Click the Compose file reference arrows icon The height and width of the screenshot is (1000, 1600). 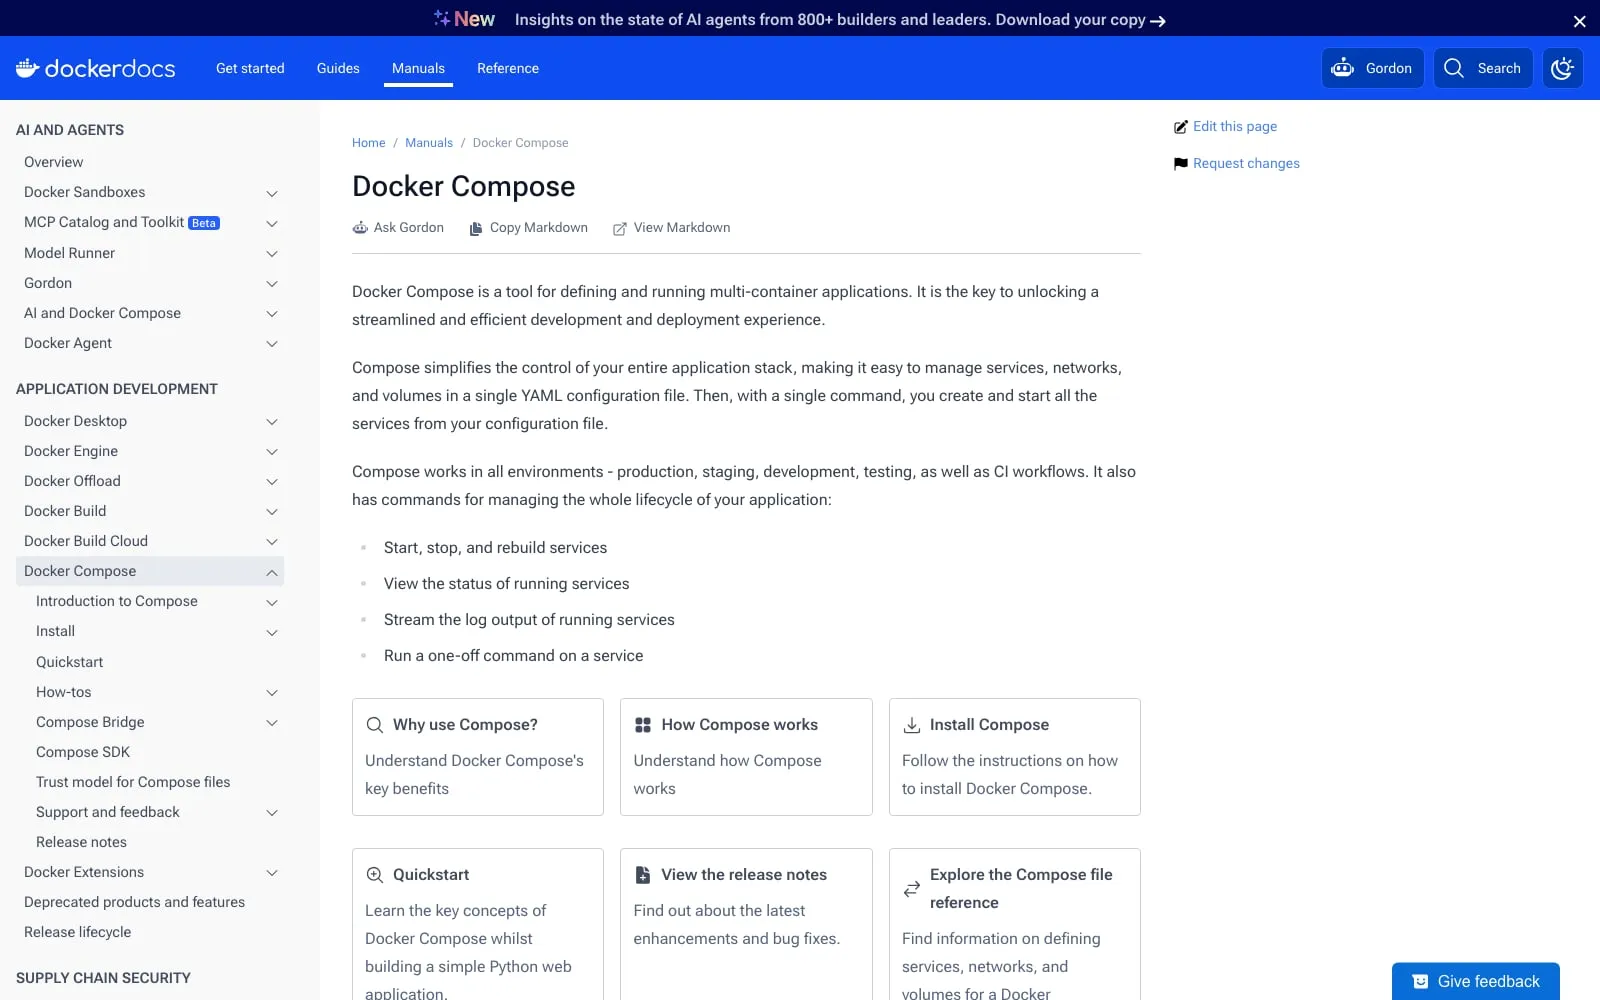point(912,889)
